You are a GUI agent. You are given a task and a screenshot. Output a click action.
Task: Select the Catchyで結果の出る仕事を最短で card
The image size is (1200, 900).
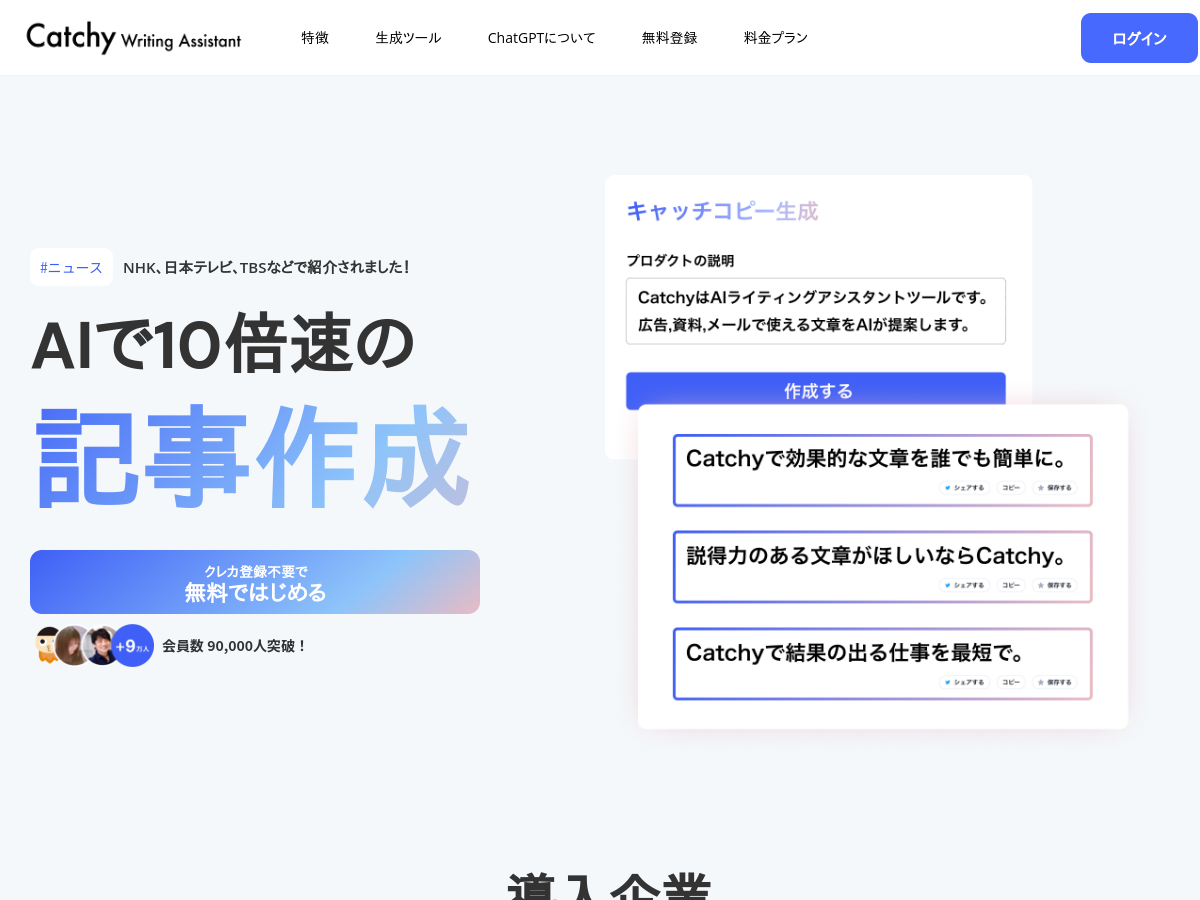coord(883,664)
